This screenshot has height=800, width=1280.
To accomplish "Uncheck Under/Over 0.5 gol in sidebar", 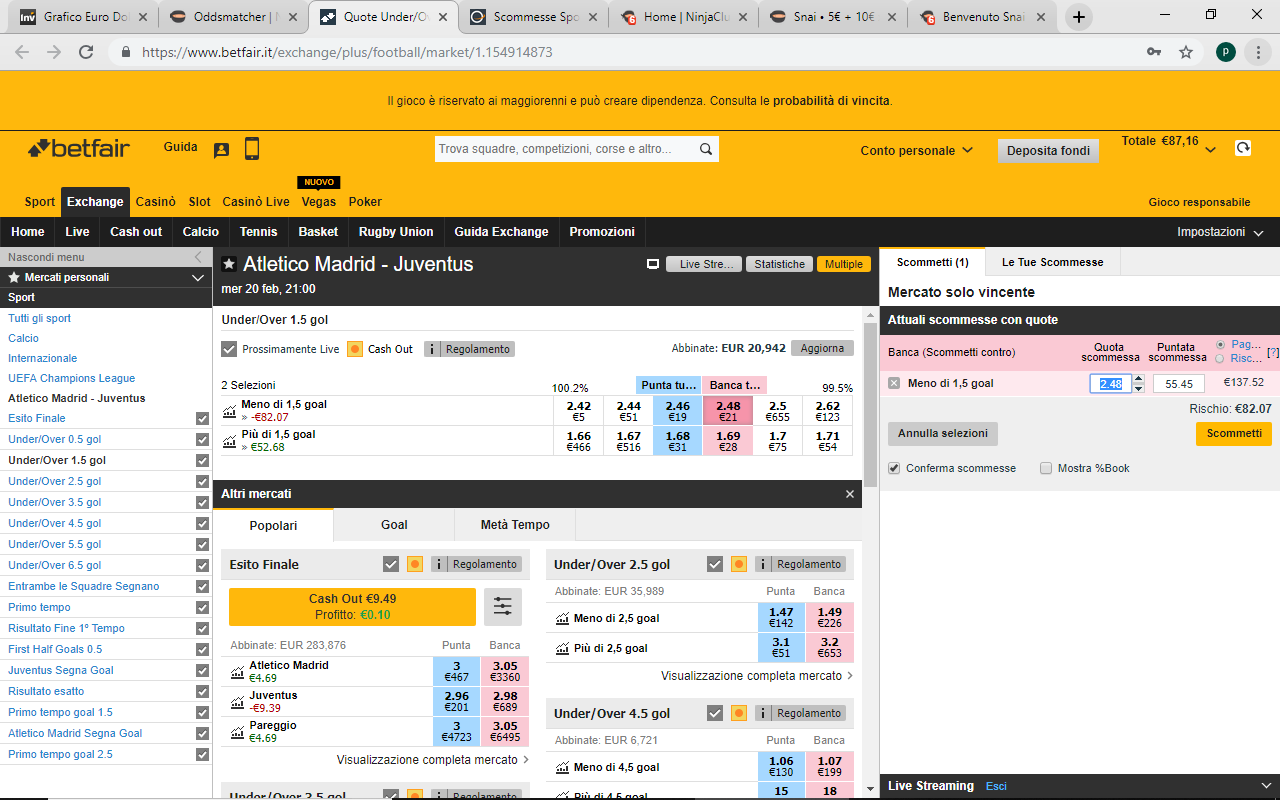I will [x=203, y=439].
